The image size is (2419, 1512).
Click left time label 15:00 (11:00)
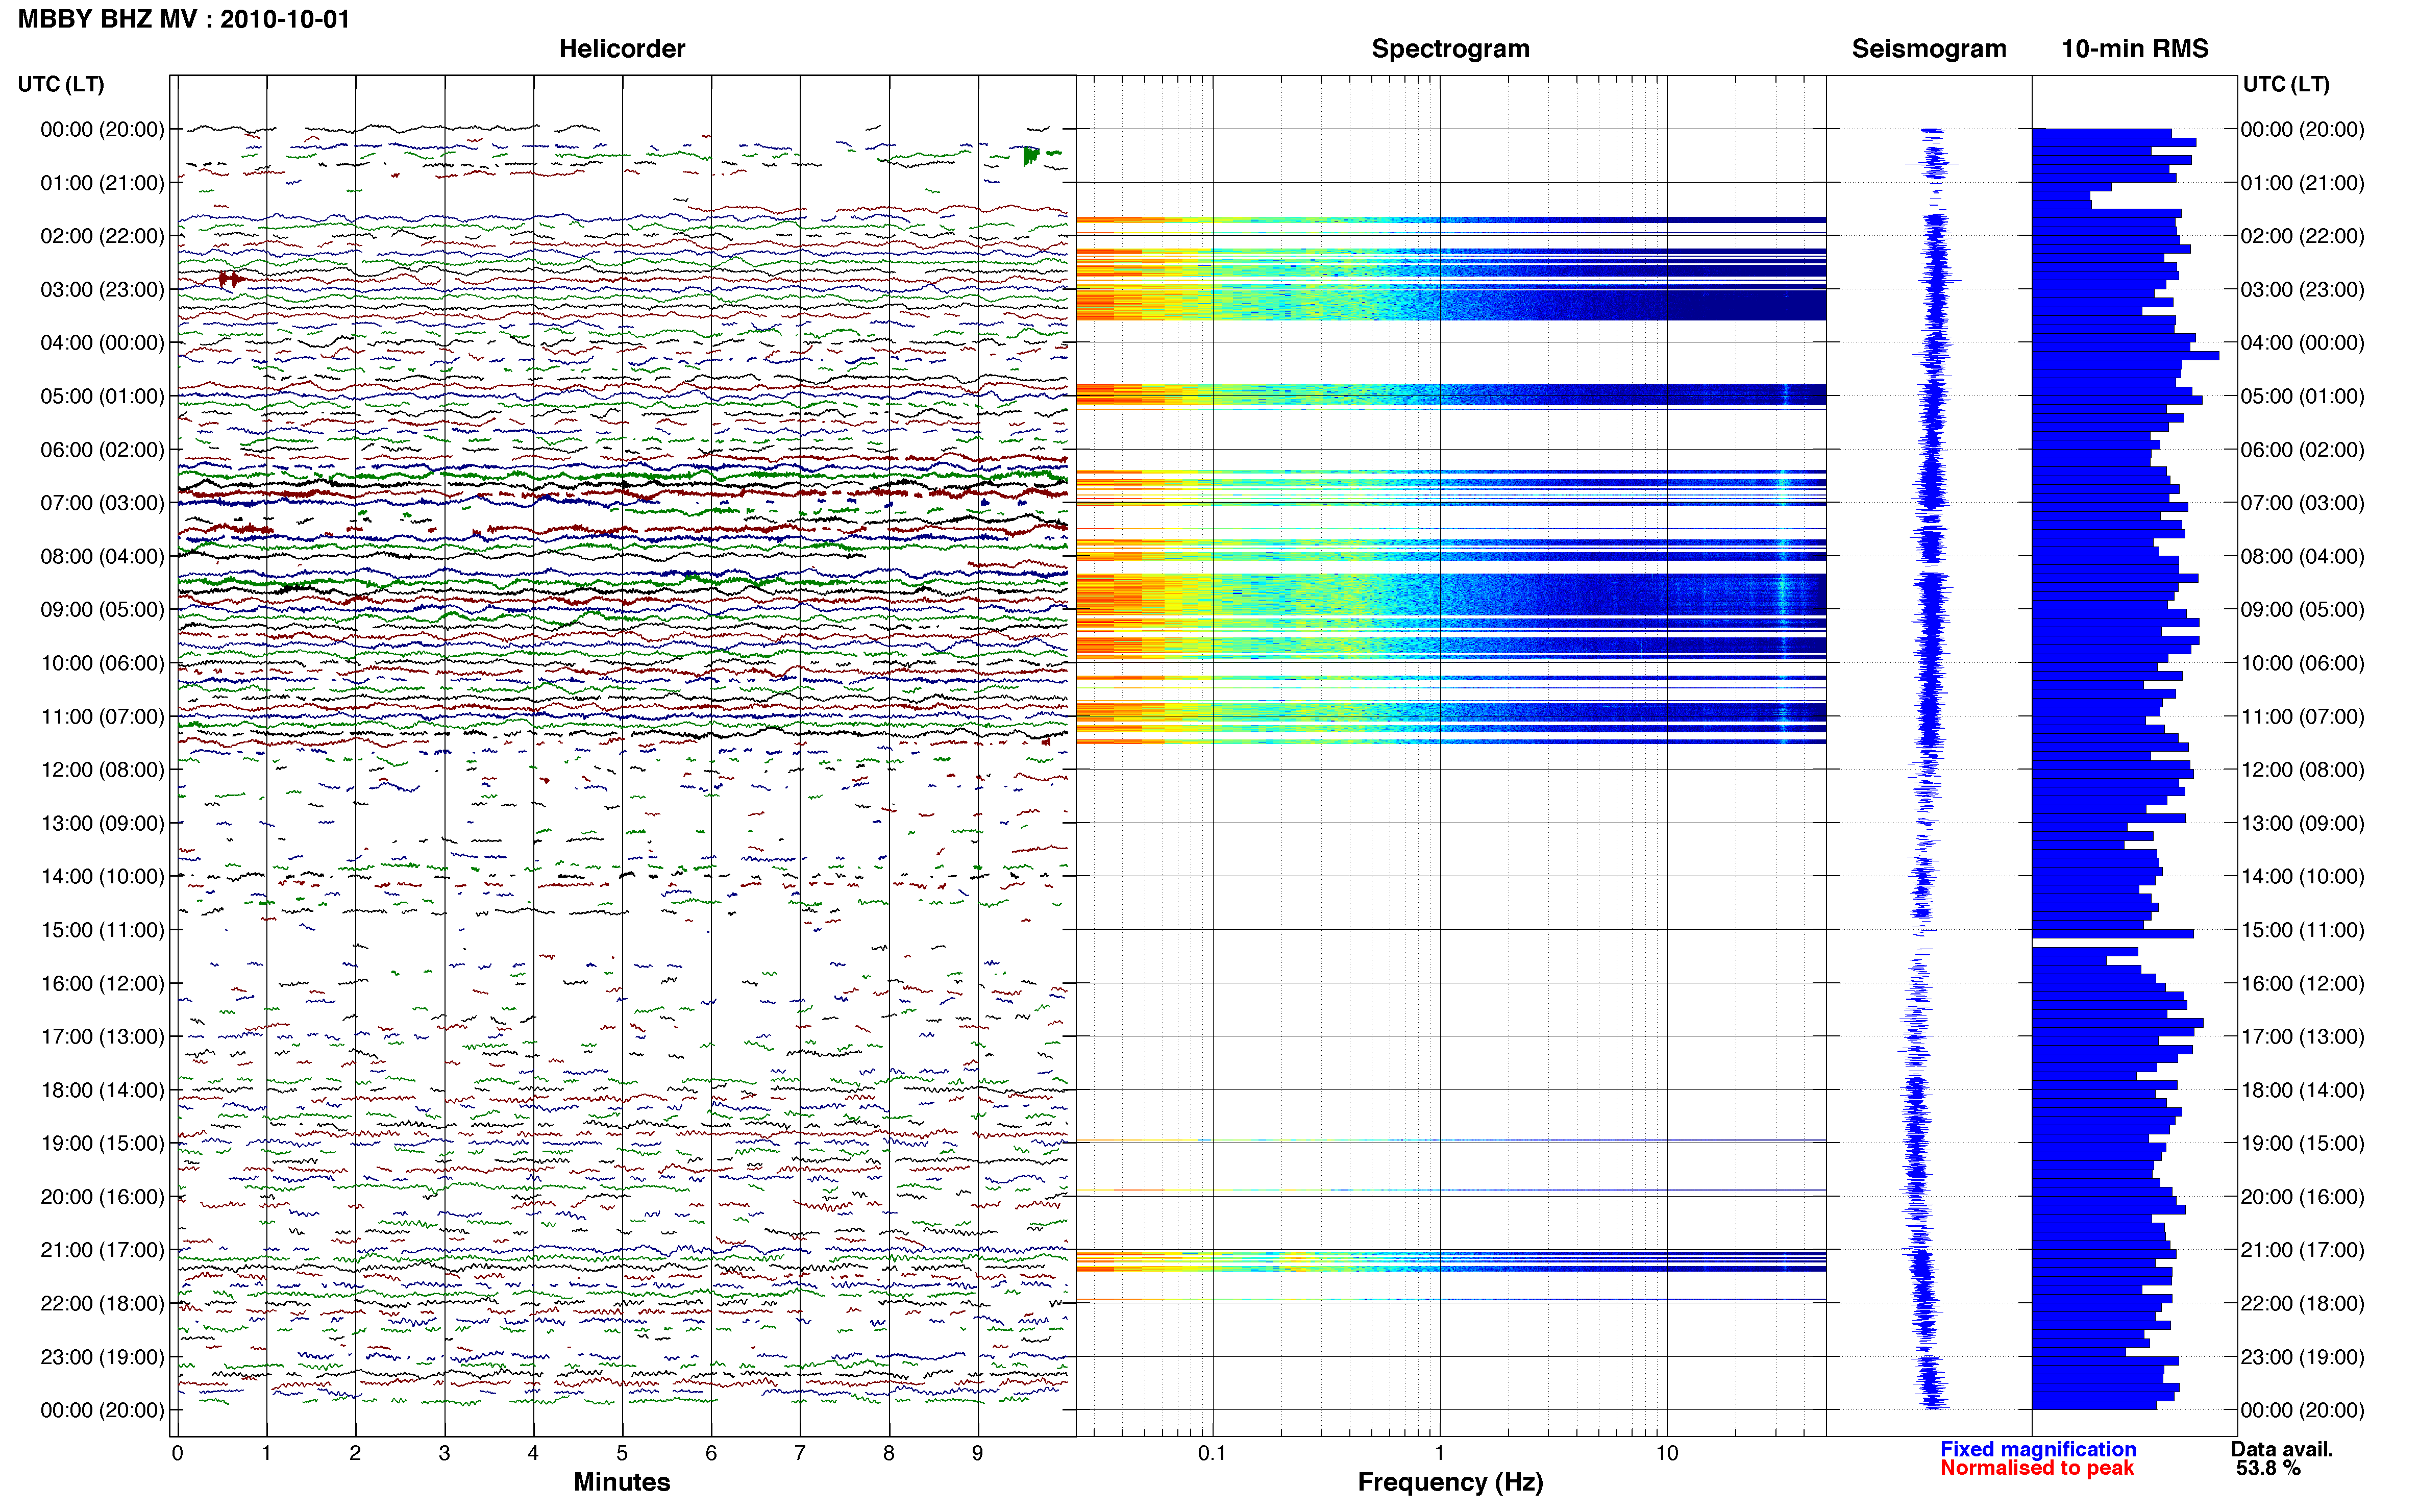tap(102, 930)
